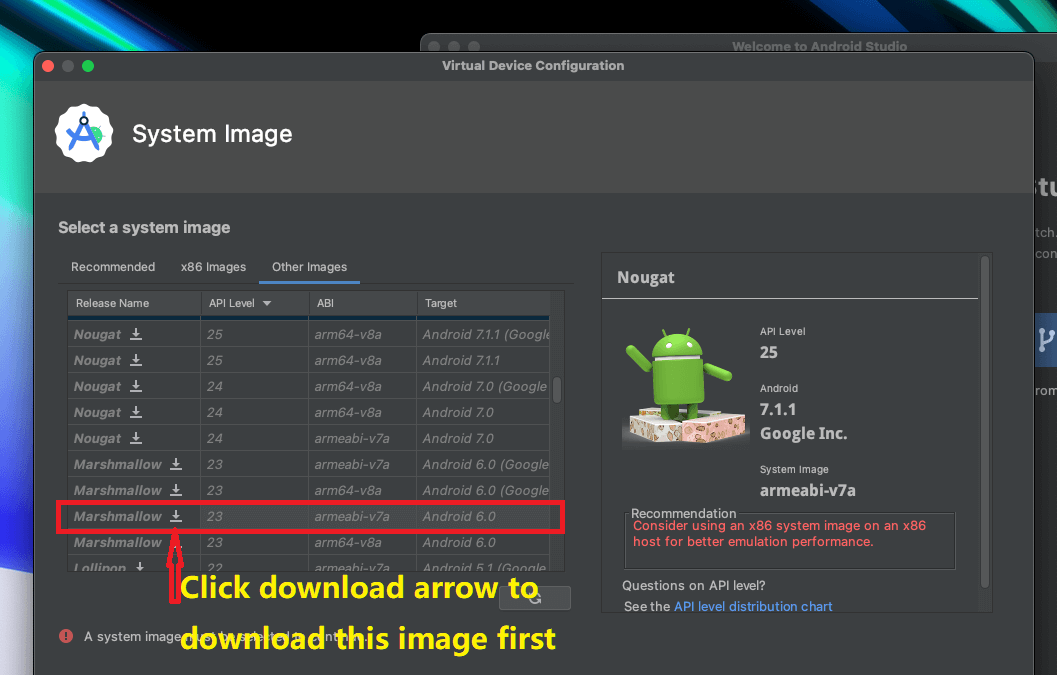Download Marshmallow armeabi-v7a Android 6.0 (Google image
Screen dimensions: 1057x675
(x=176, y=464)
